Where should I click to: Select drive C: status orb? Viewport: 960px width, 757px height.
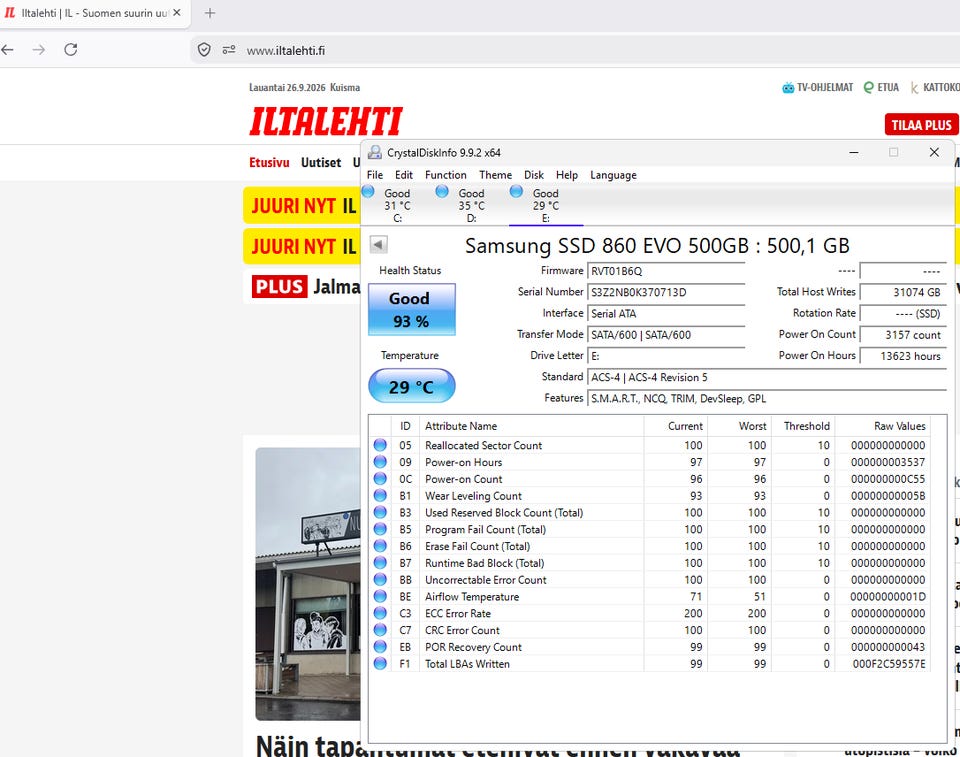coord(368,192)
